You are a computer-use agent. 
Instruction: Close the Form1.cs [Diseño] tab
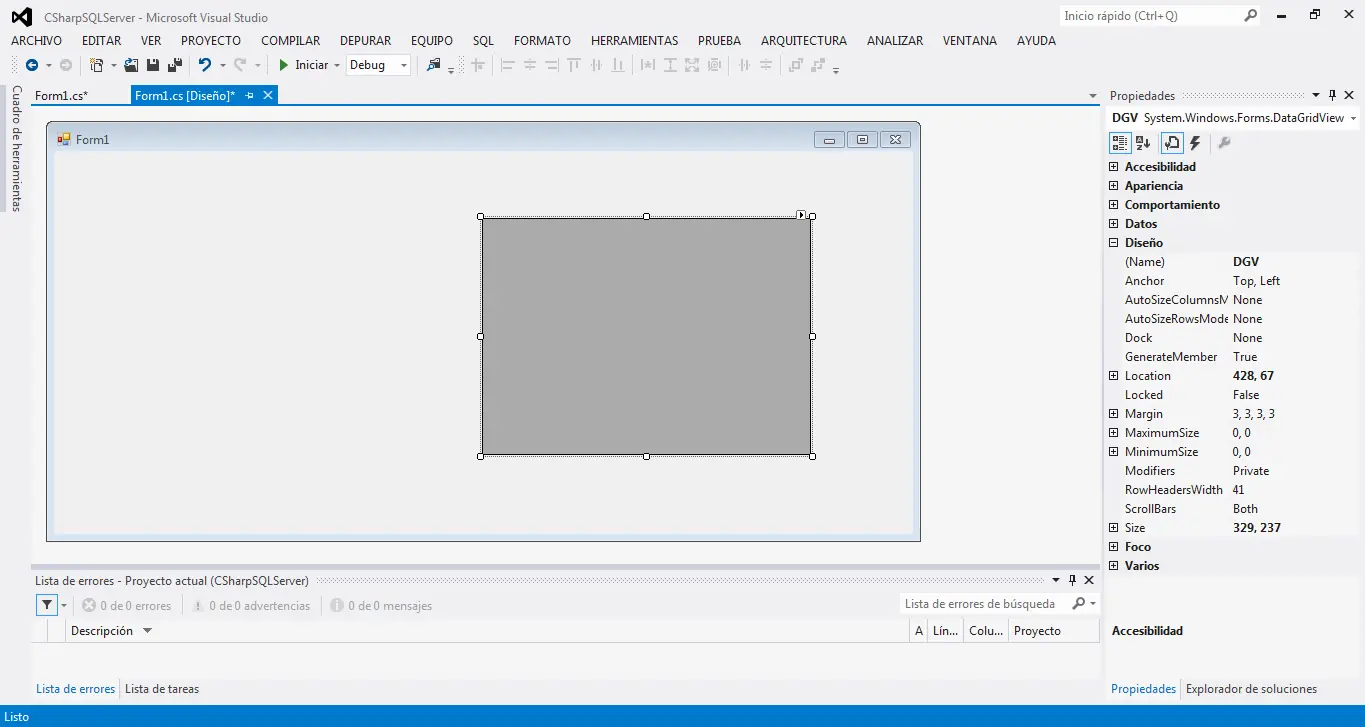(x=268, y=96)
